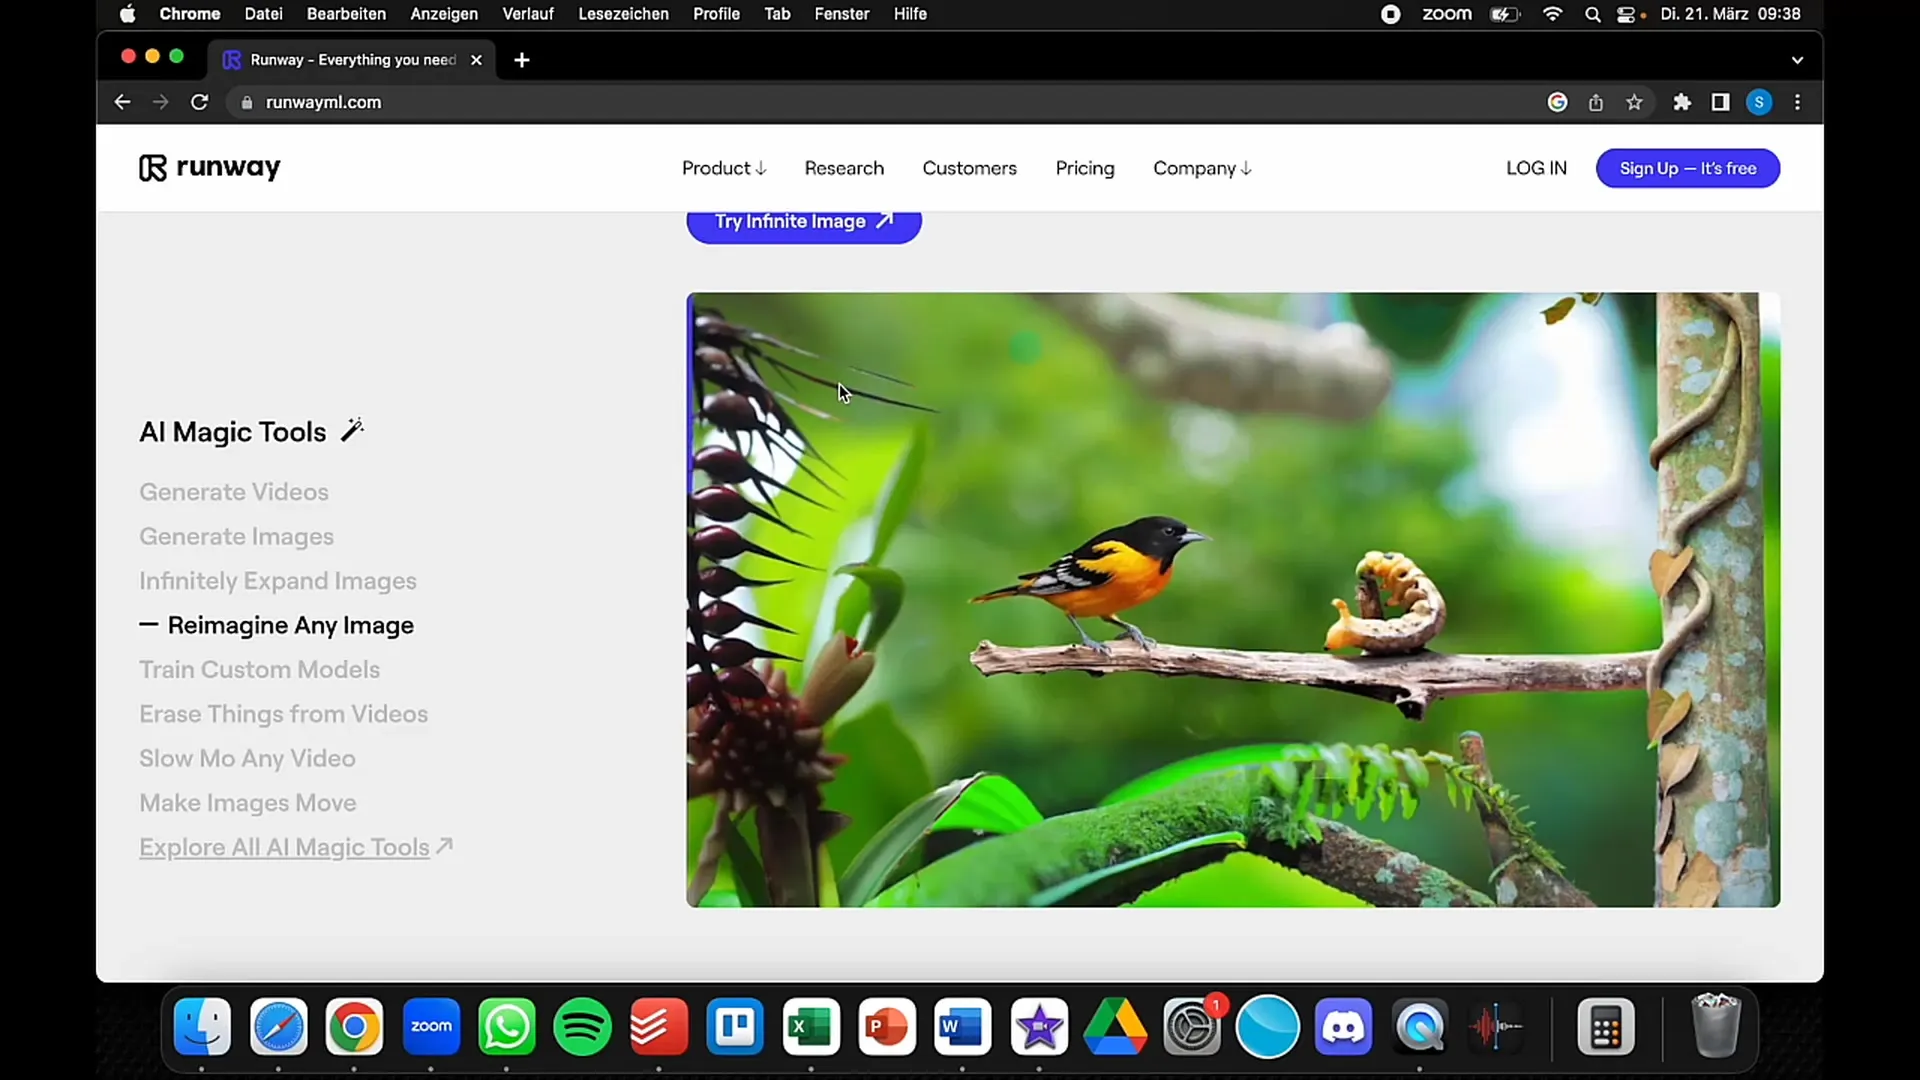This screenshot has width=1920, height=1080.
Task: Select Erase Things from Videos
Action: (284, 713)
